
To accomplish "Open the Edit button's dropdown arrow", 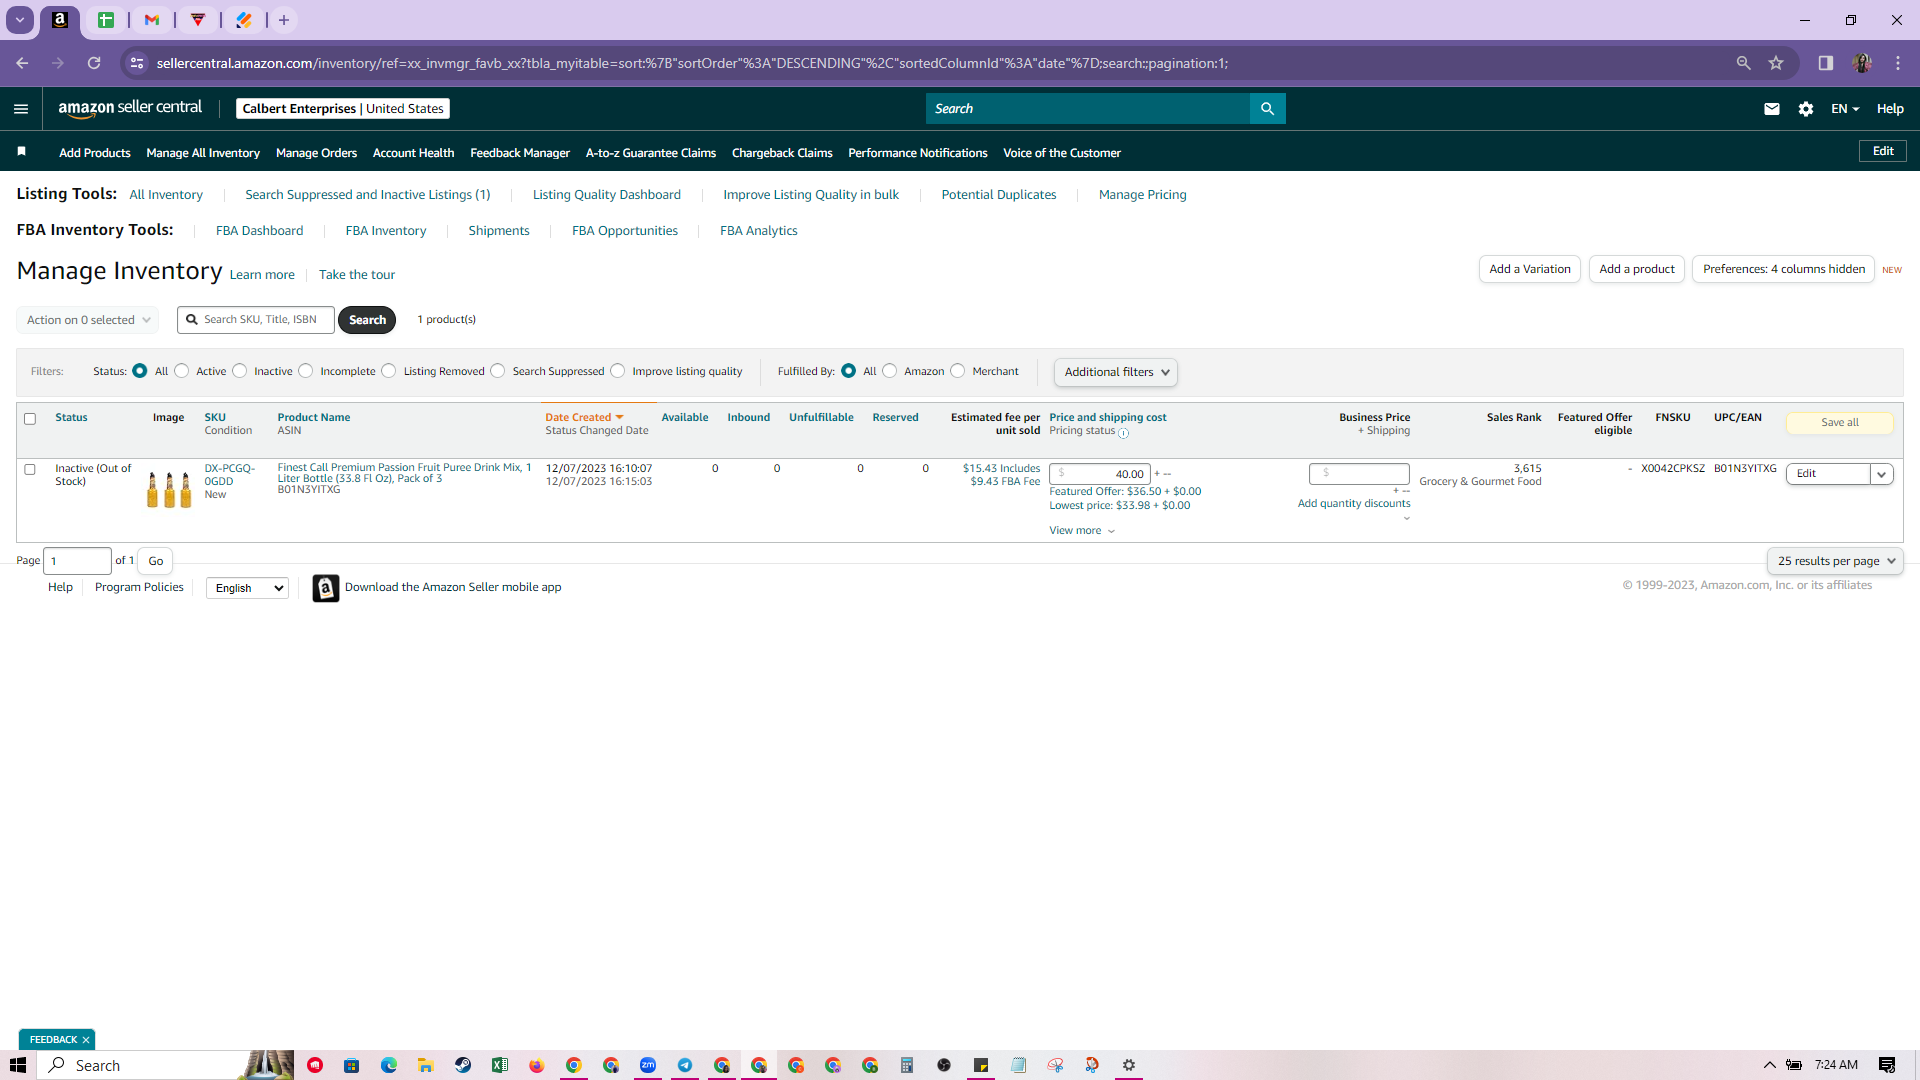I will pyautogui.click(x=1882, y=474).
